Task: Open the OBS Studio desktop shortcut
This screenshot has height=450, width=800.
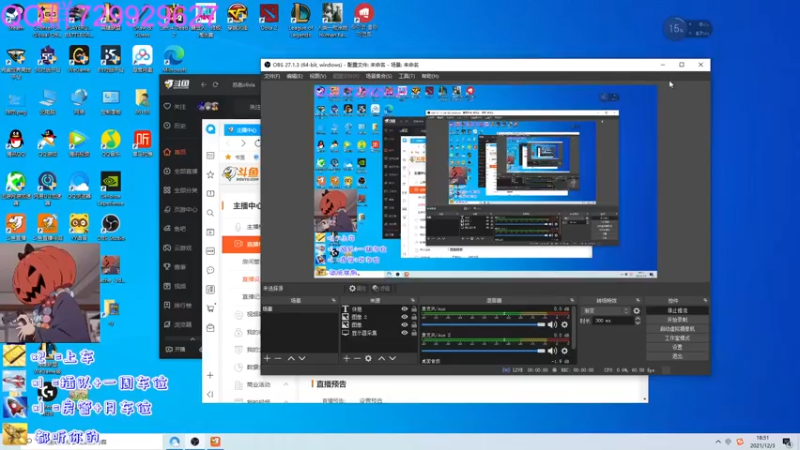Action: (111, 227)
